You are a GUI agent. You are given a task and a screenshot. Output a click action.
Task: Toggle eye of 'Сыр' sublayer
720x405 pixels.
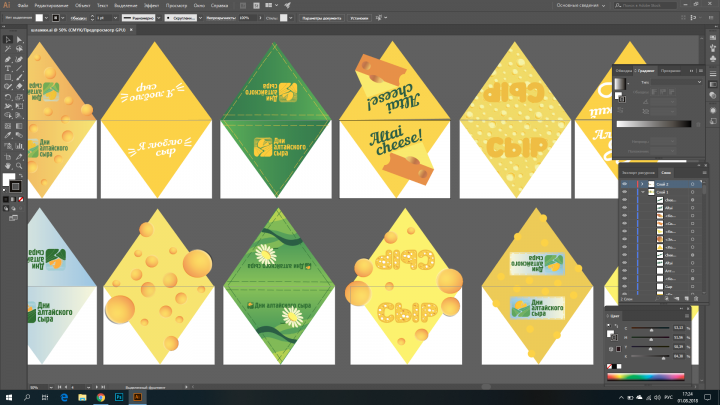point(624,287)
